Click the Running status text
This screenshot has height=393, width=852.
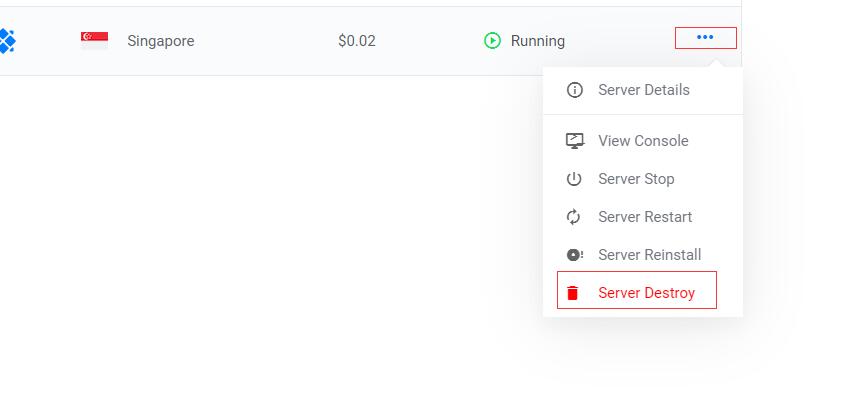(538, 41)
